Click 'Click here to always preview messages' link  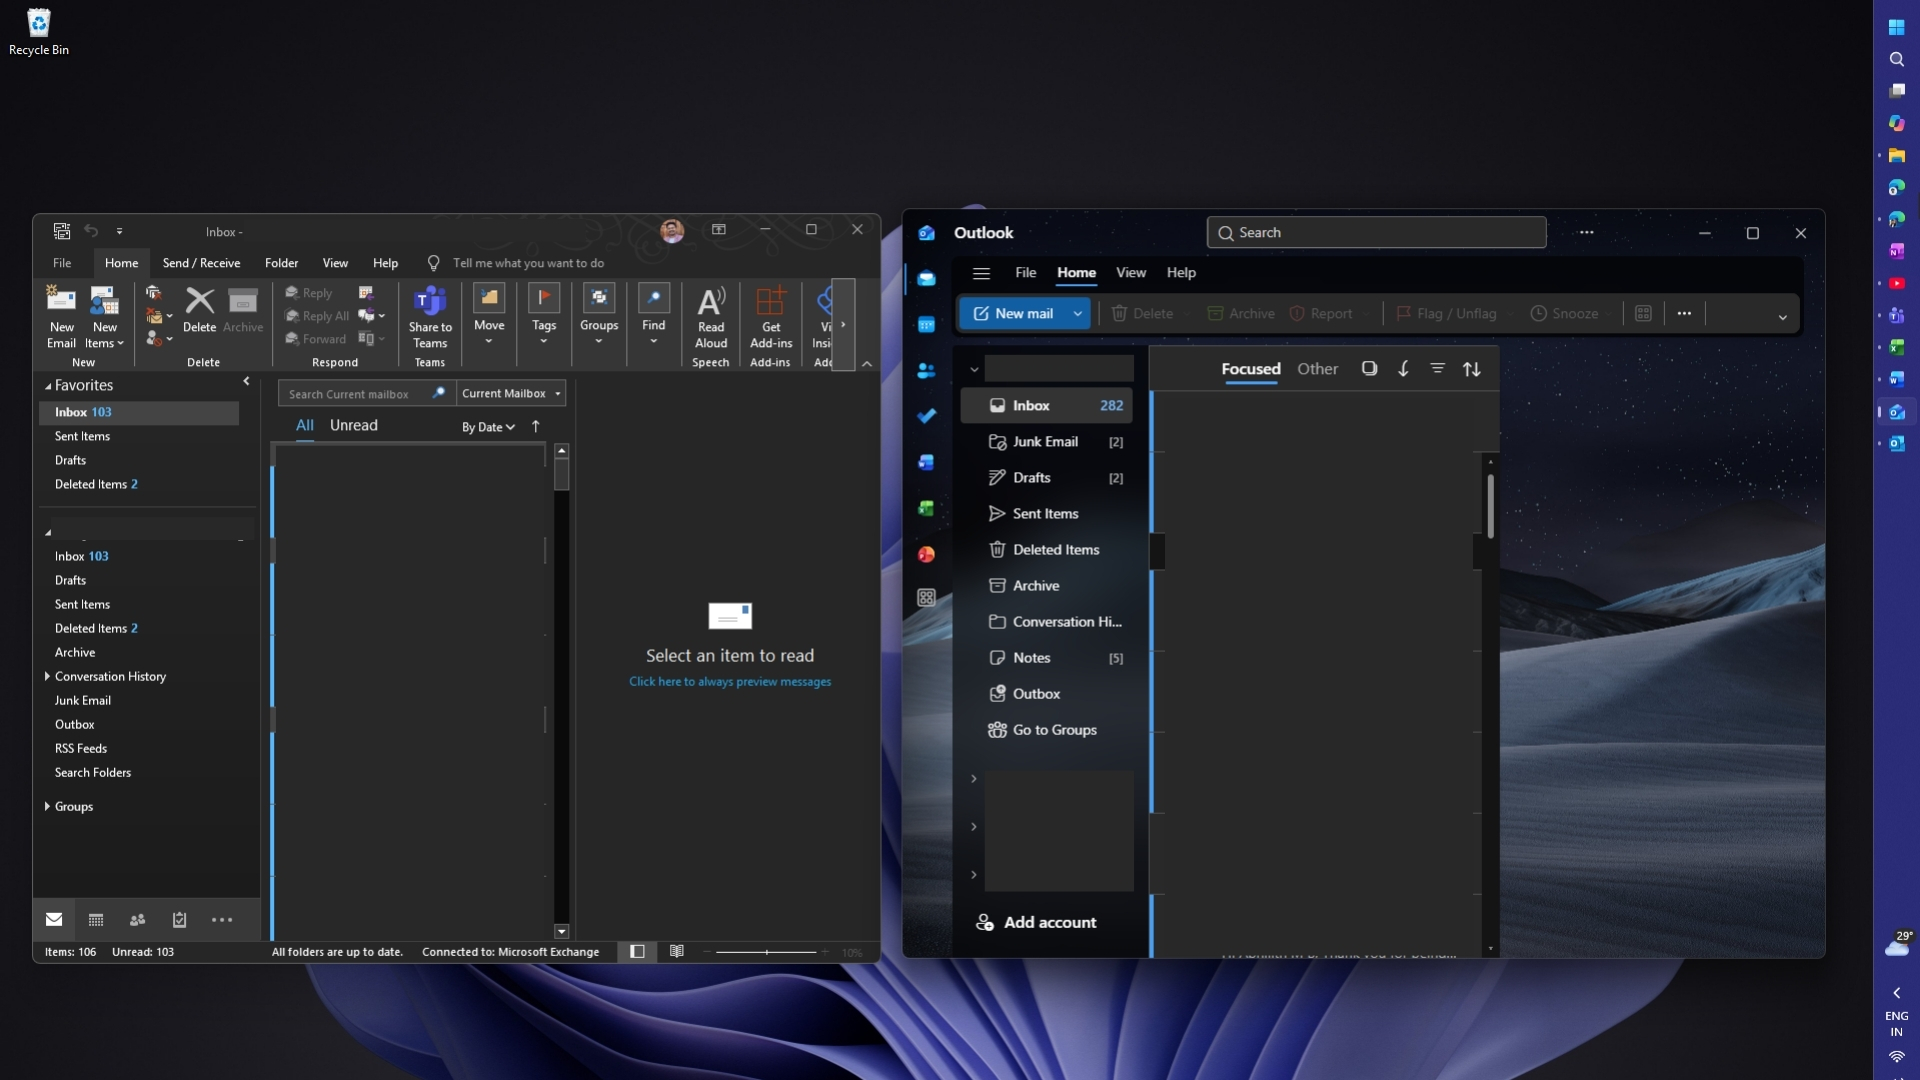pyautogui.click(x=730, y=682)
